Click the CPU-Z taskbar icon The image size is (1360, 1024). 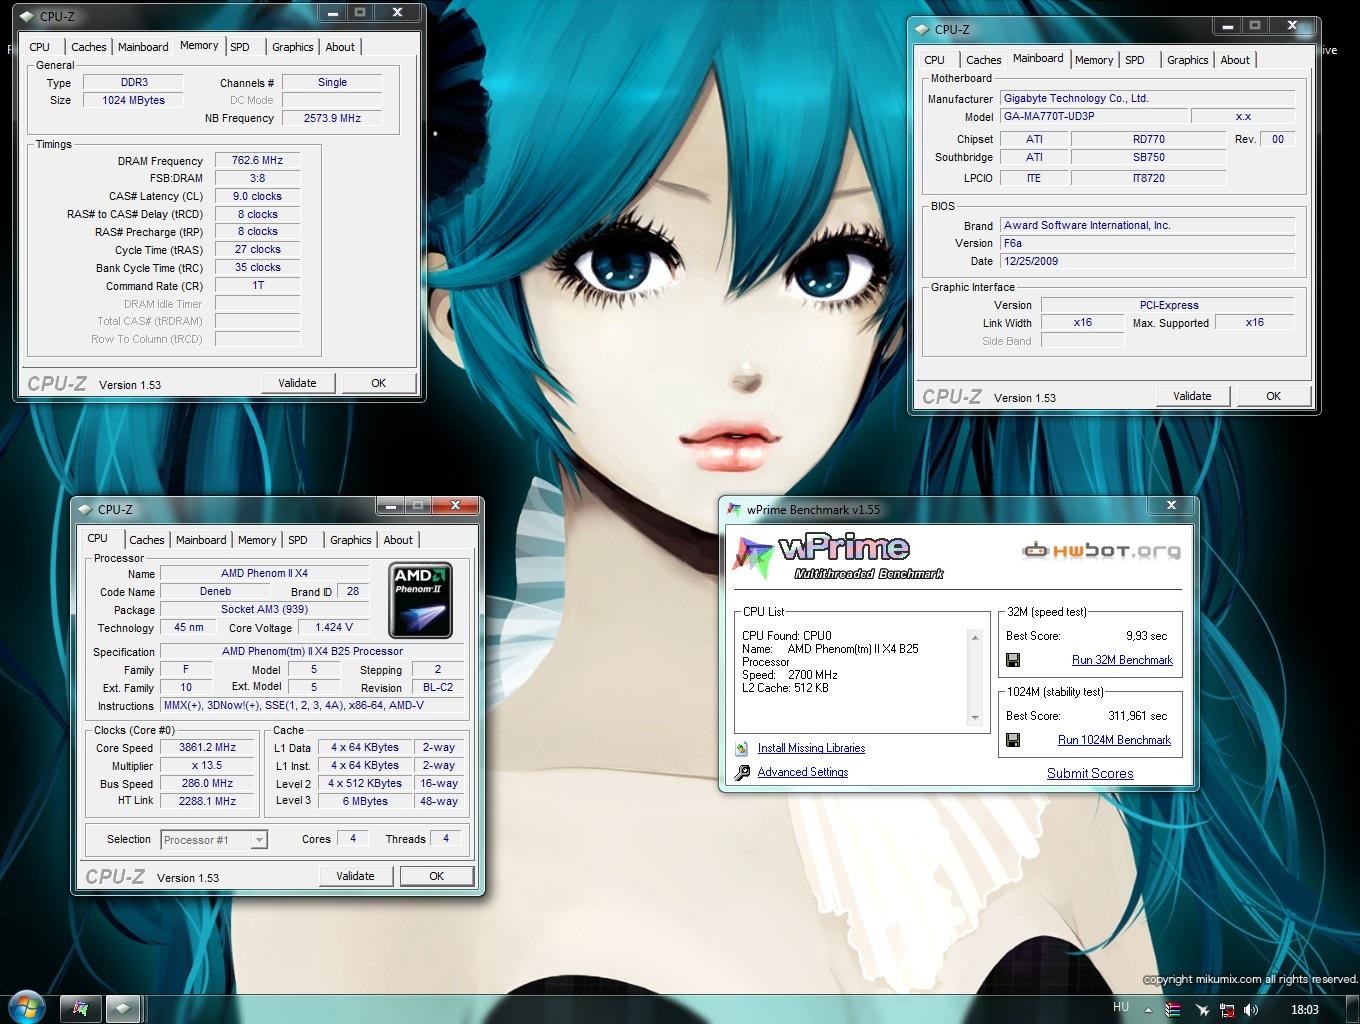click(x=123, y=1008)
